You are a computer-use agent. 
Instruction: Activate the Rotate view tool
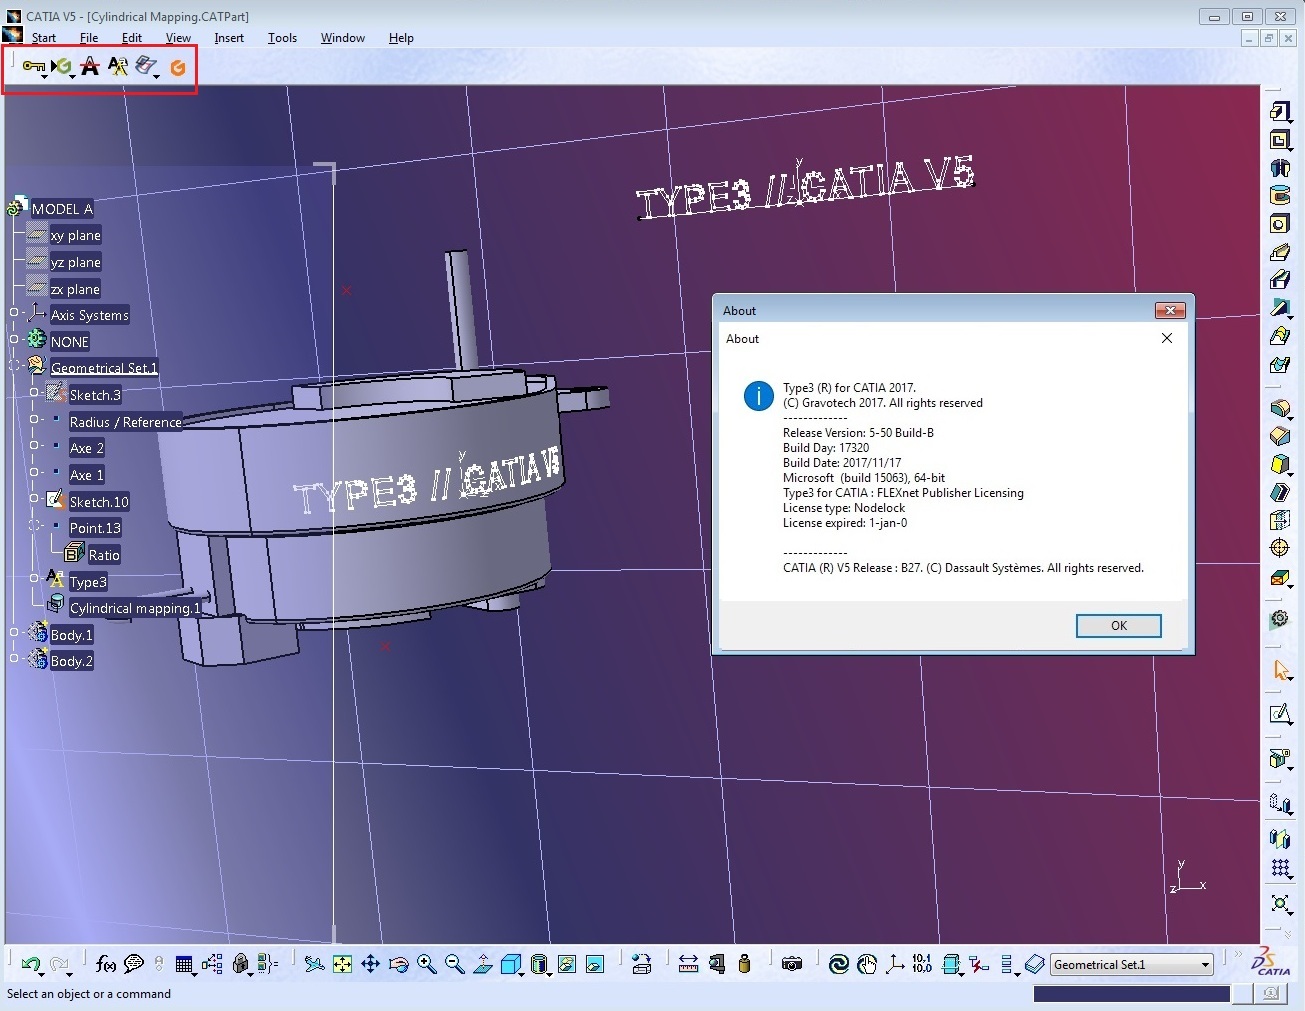[x=398, y=964]
